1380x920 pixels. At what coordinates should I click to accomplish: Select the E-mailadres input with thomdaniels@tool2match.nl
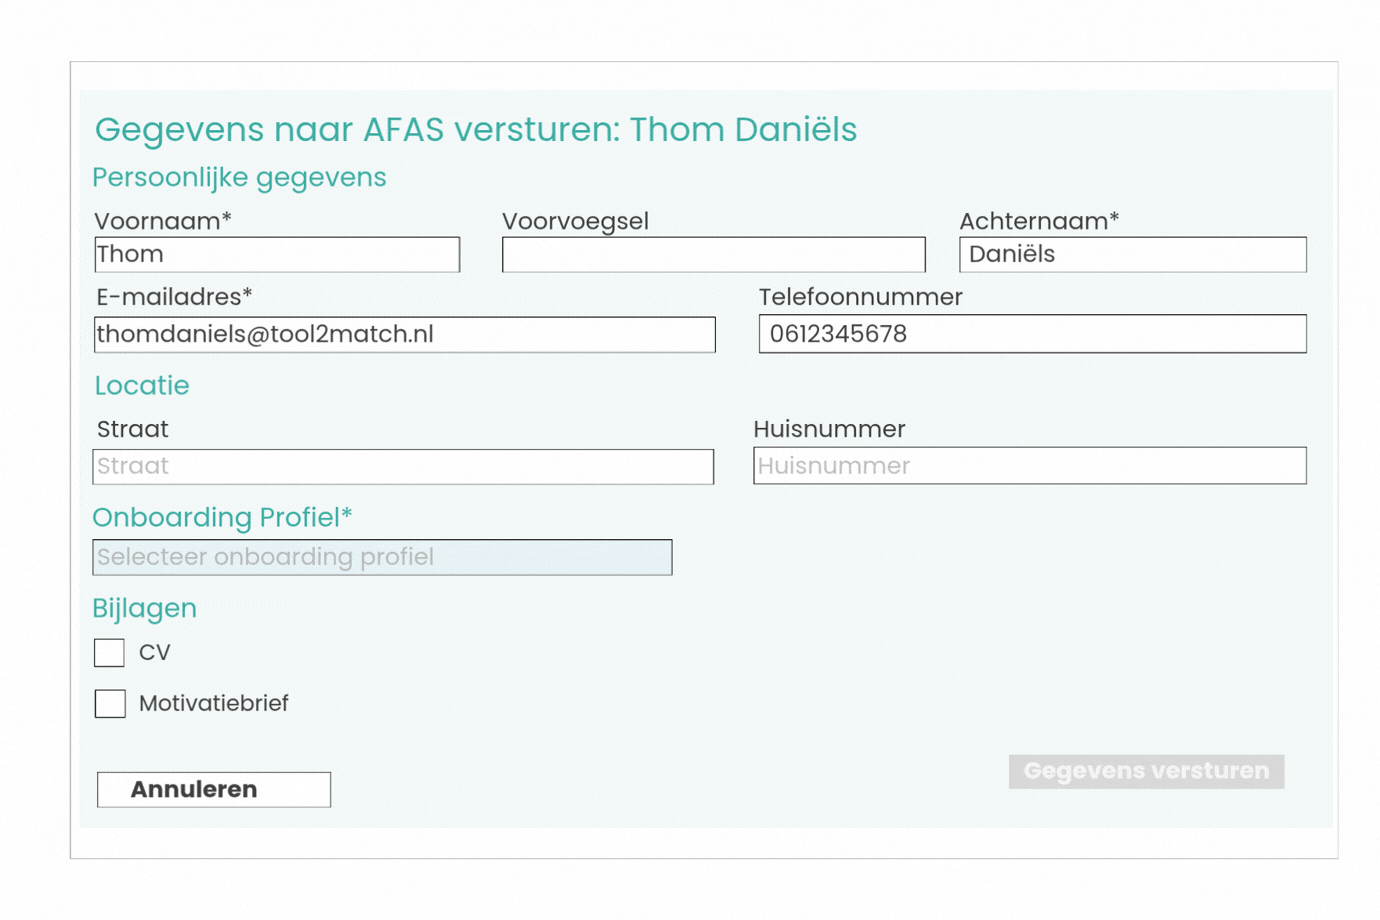404,335
